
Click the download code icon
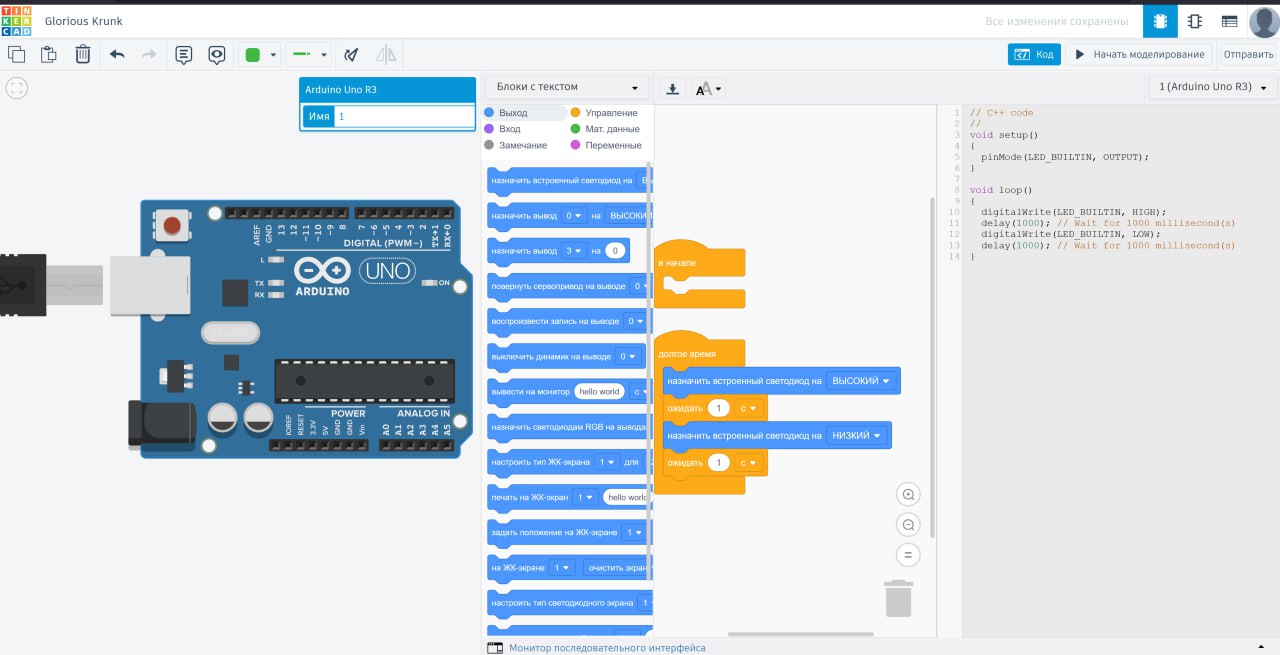pyautogui.click(x=673, y=88)
